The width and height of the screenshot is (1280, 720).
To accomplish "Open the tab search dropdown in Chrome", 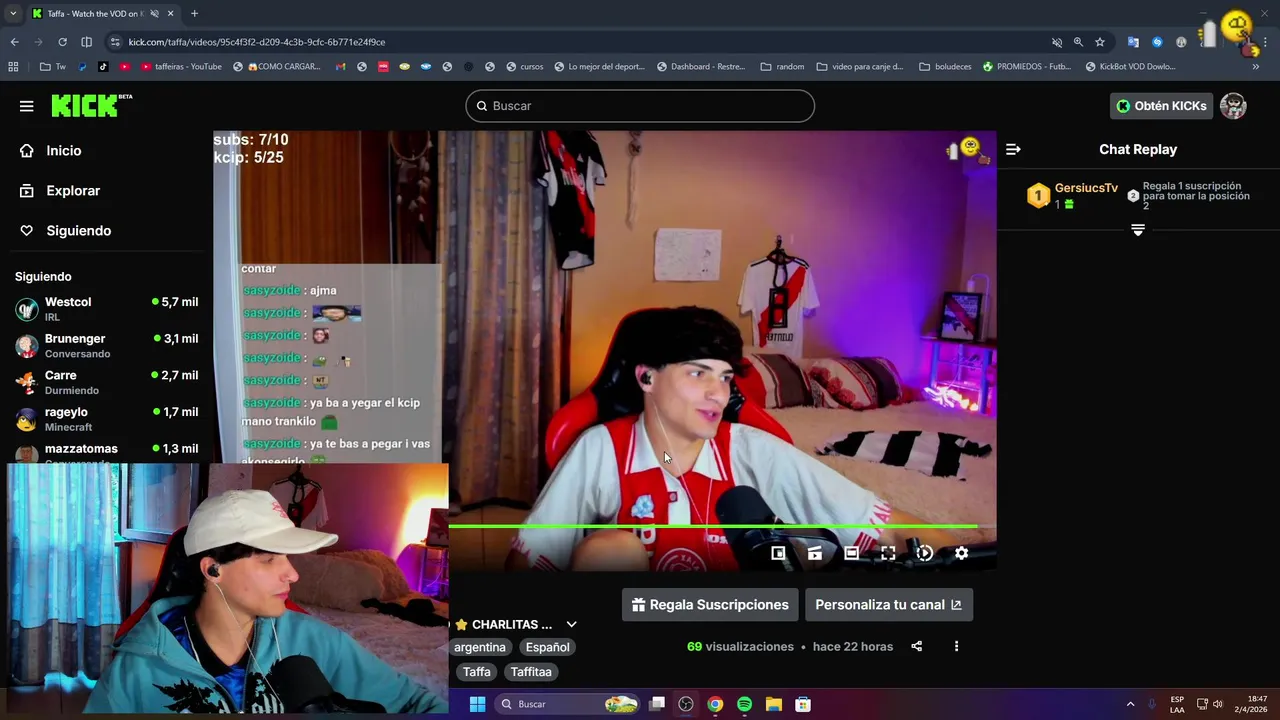I will (13, 14).
